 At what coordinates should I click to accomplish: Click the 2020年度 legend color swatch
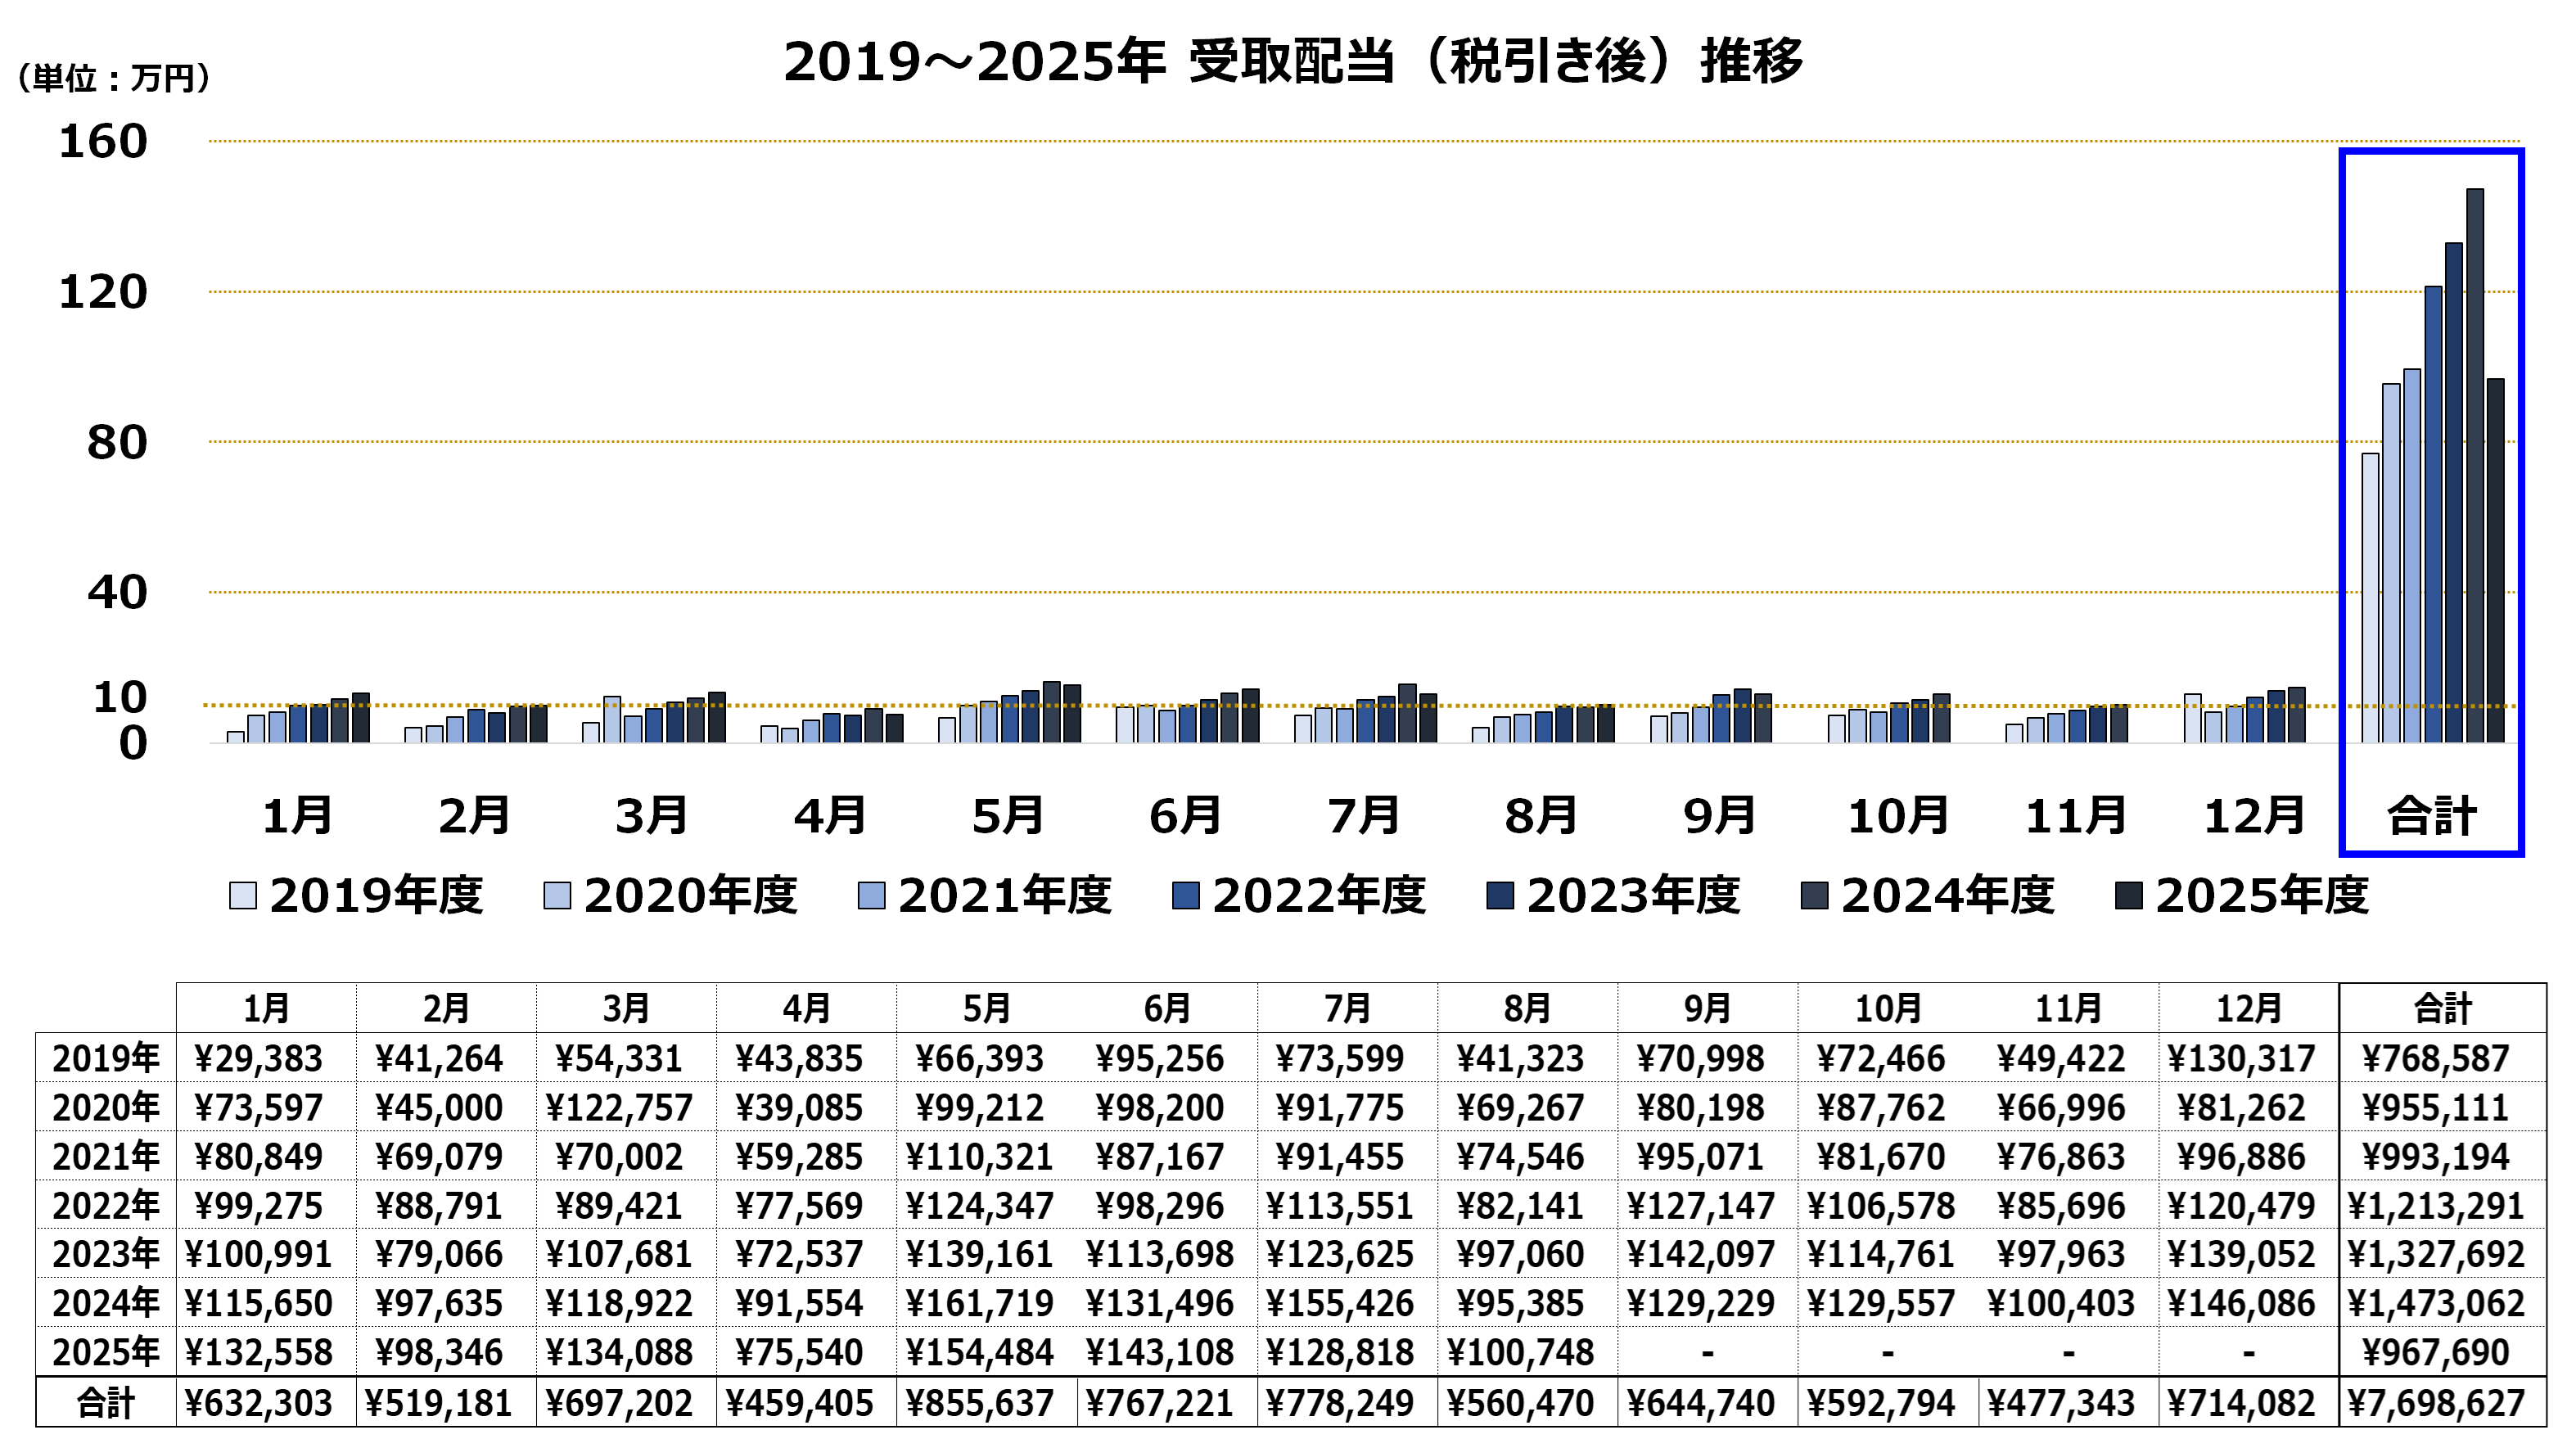557,895
